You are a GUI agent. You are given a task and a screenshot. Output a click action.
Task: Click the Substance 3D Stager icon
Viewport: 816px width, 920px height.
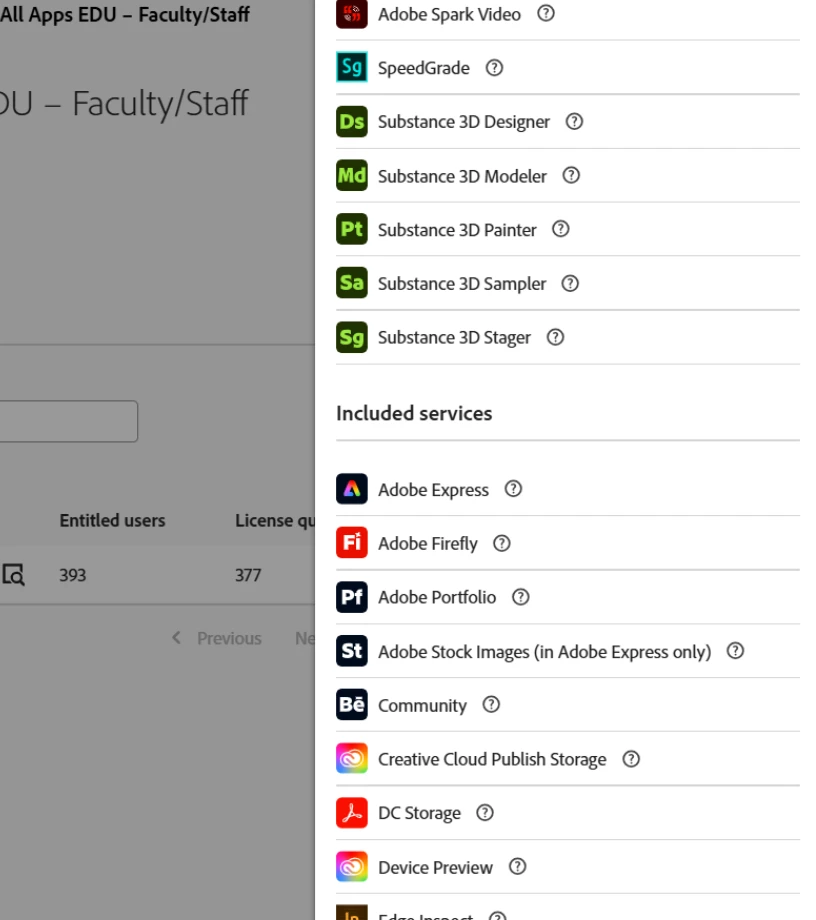tap(351, 337)
